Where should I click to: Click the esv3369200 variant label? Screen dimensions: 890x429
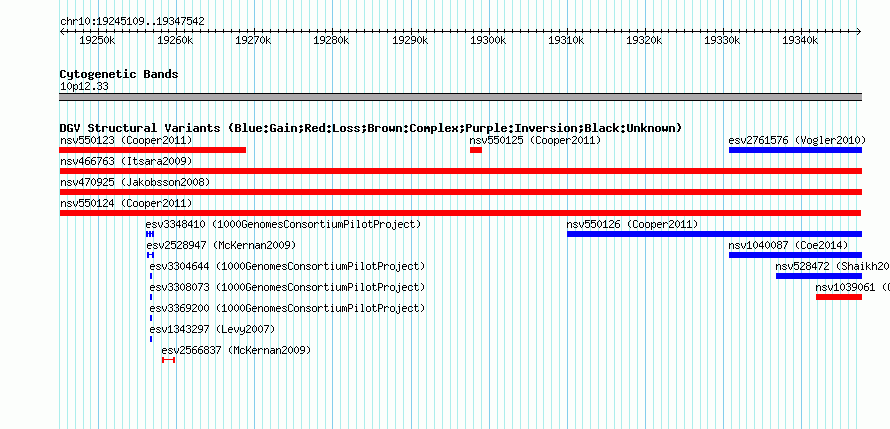click(287, 308)
